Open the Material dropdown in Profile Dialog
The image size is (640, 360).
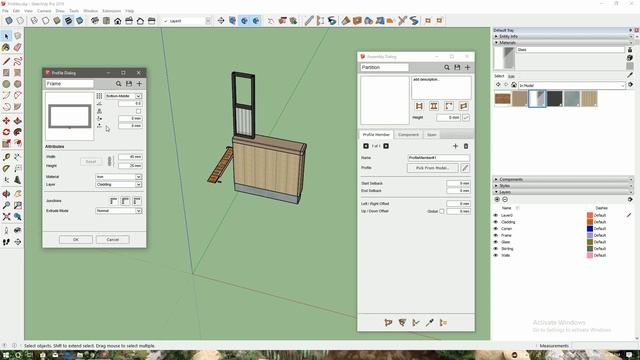[118, 177]
